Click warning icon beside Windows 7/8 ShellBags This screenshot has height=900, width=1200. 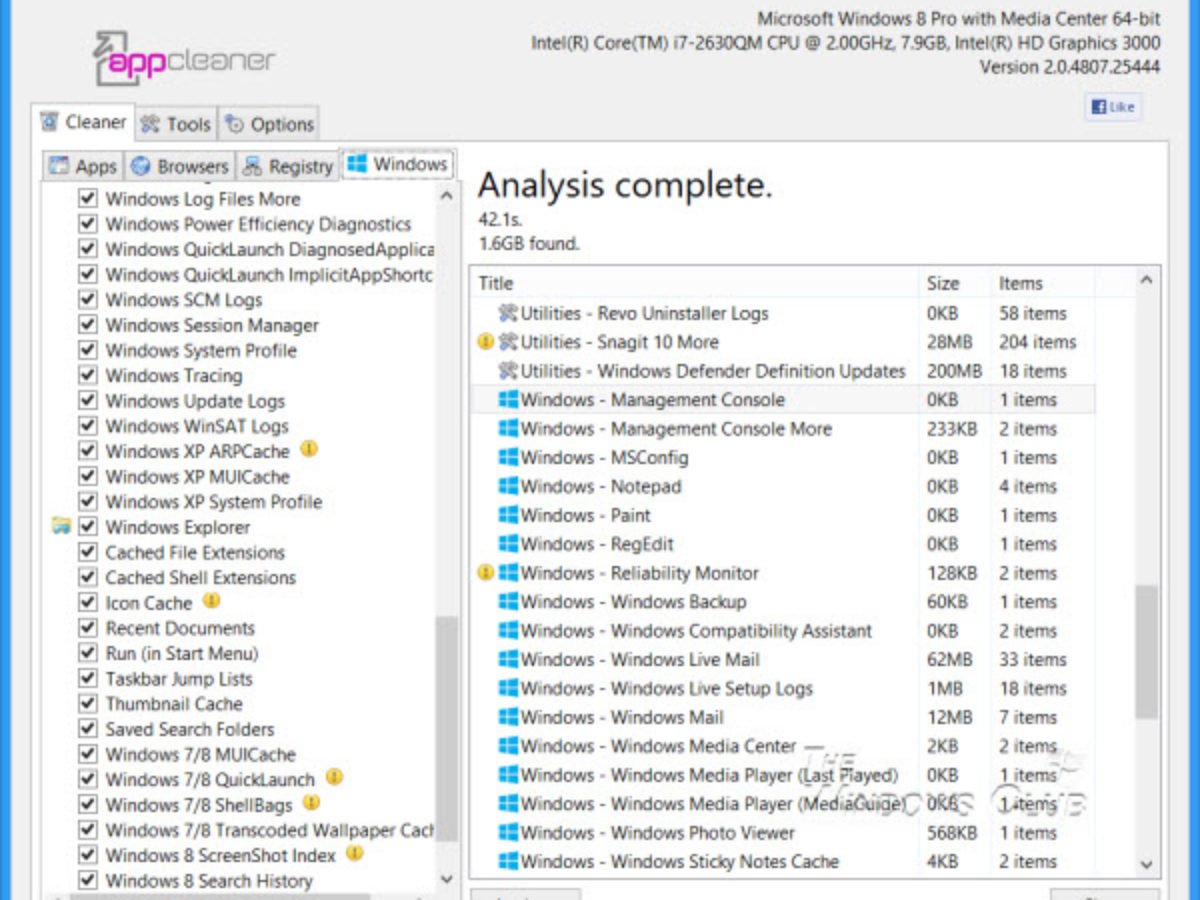(311, 803)
